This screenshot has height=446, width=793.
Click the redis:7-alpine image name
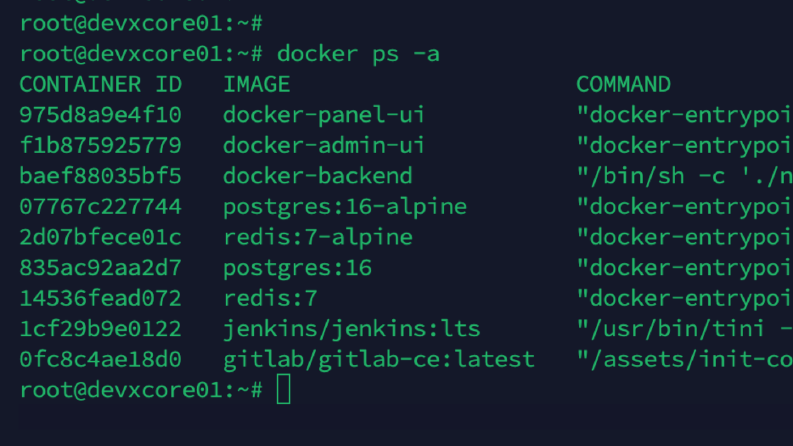coord(318,238)
